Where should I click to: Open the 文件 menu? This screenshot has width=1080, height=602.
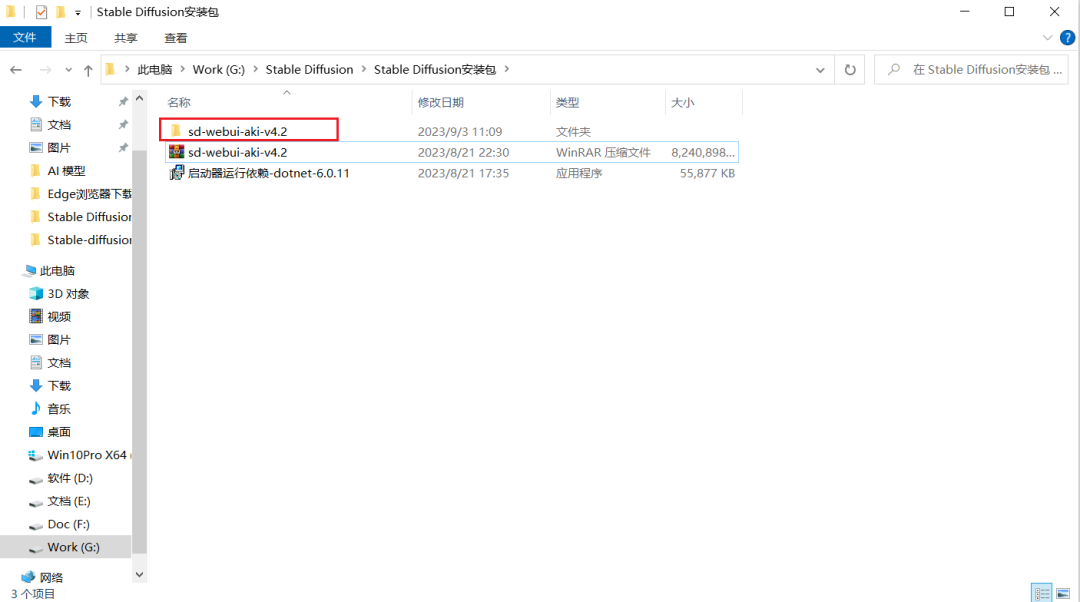tap(26, 36)
